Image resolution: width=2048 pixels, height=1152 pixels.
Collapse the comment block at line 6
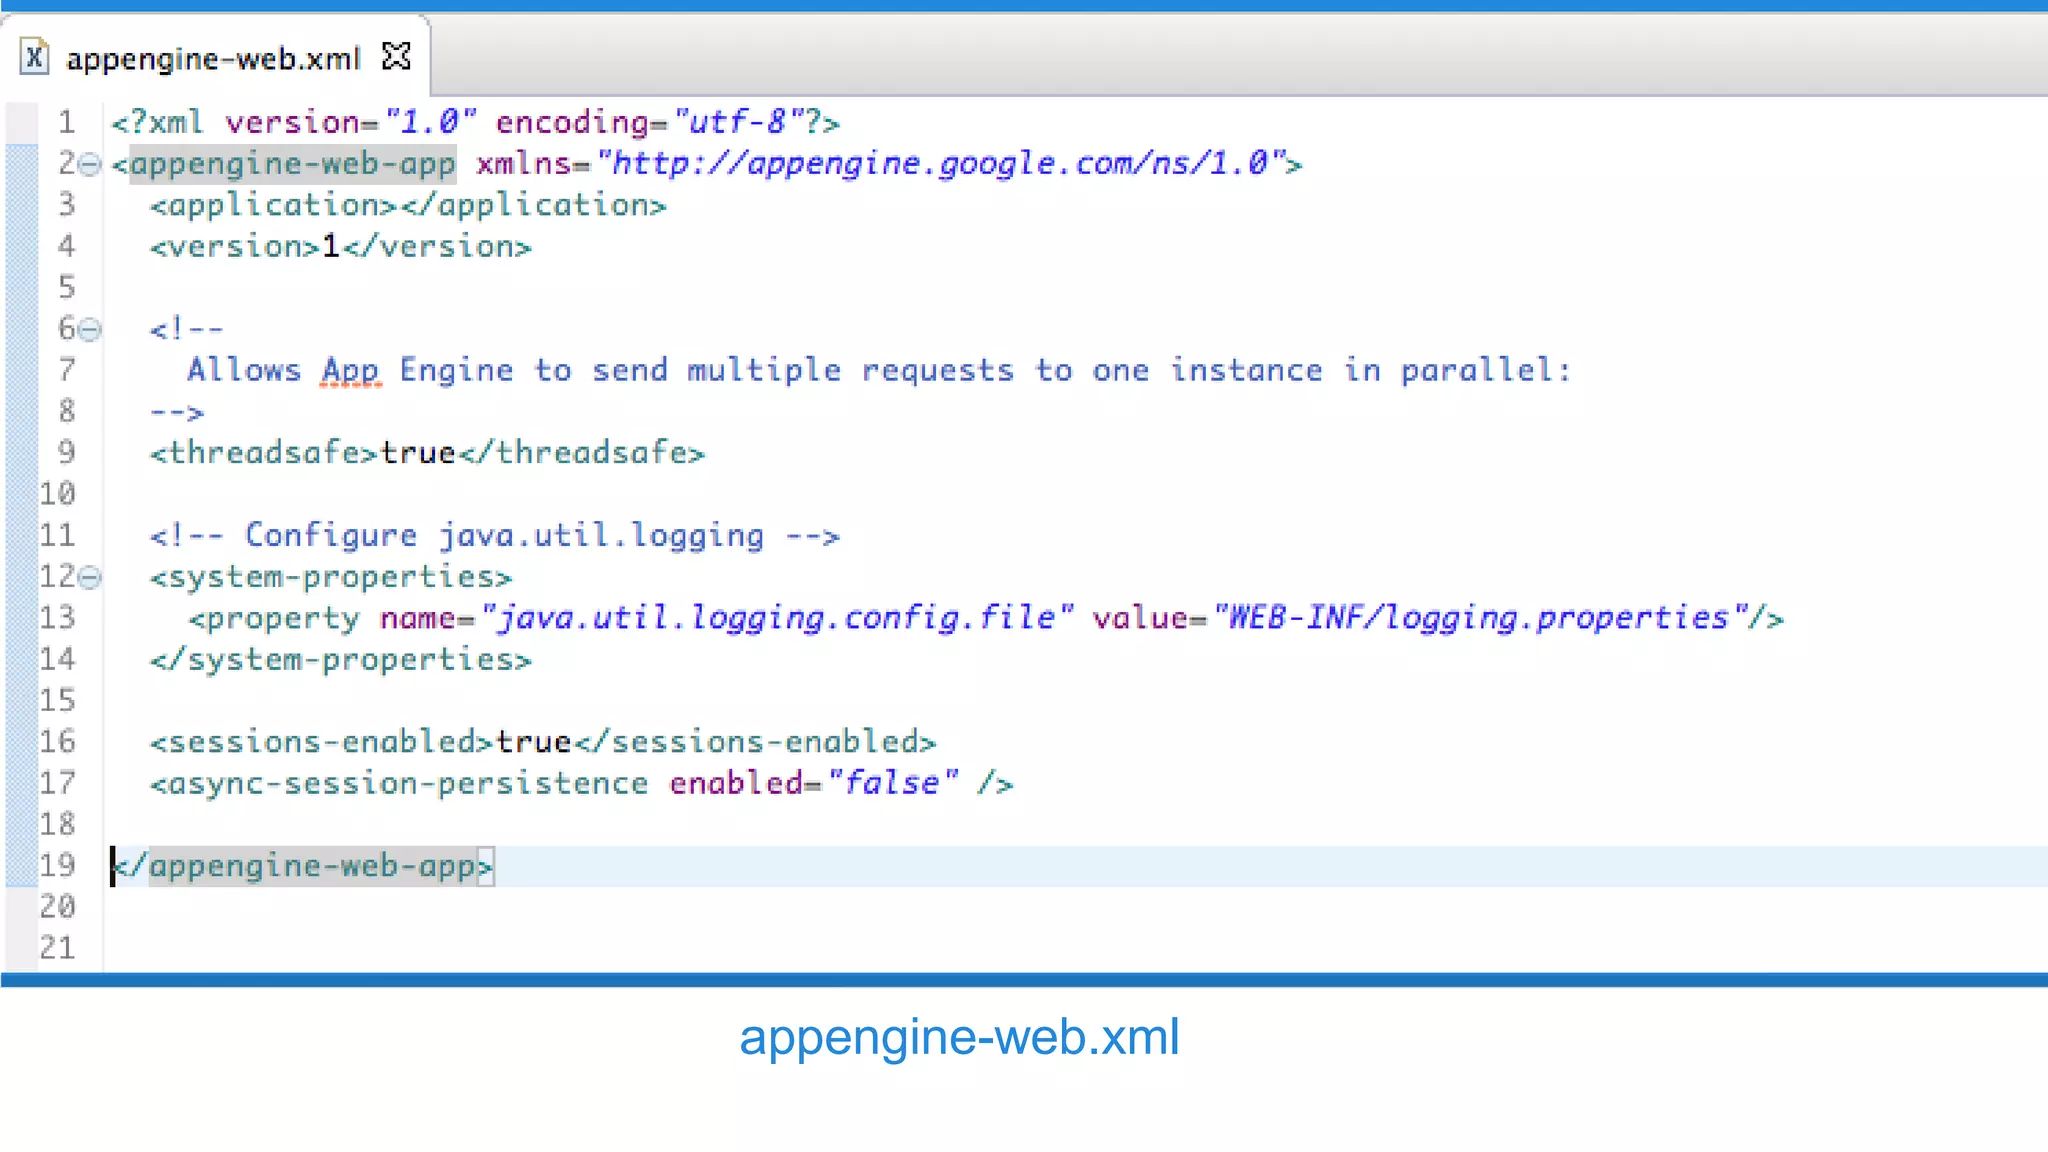pos(90,329)
